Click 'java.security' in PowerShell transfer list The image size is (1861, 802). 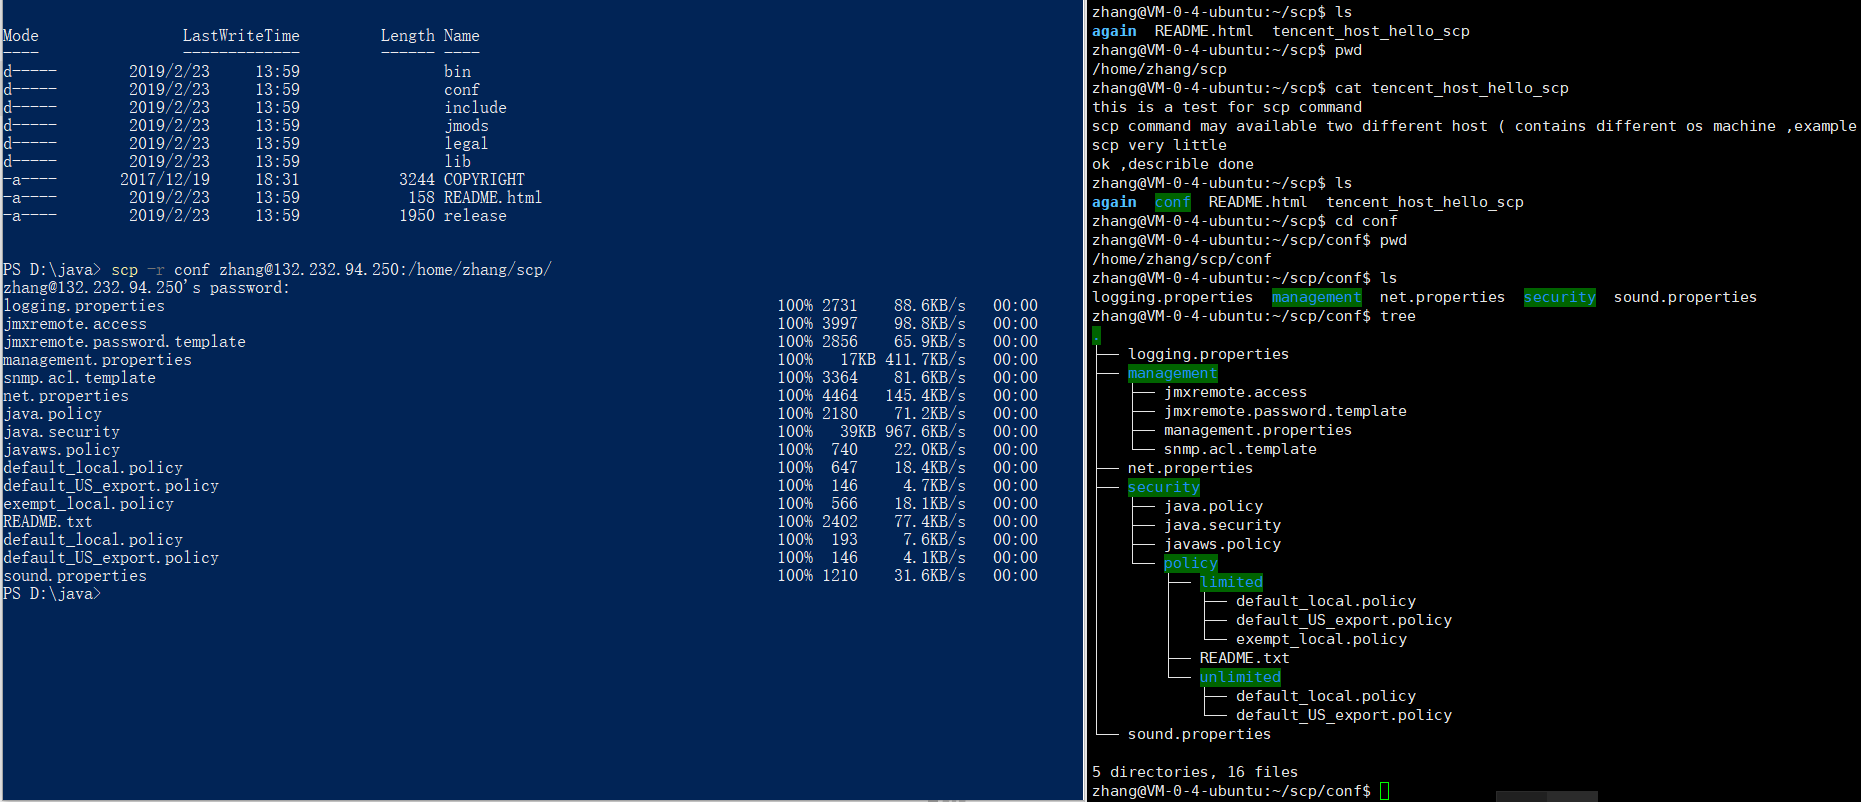pyautogui.click(x=61, y=432)
